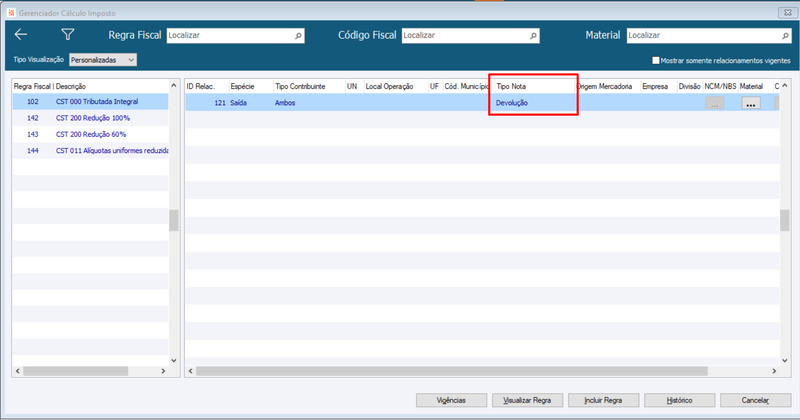Click down arrow of rule list scrollbar

173,360
